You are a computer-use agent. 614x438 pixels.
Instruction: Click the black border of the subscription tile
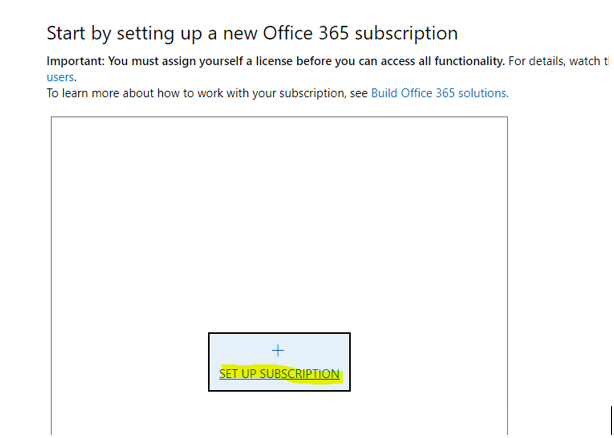click(209, 362)
